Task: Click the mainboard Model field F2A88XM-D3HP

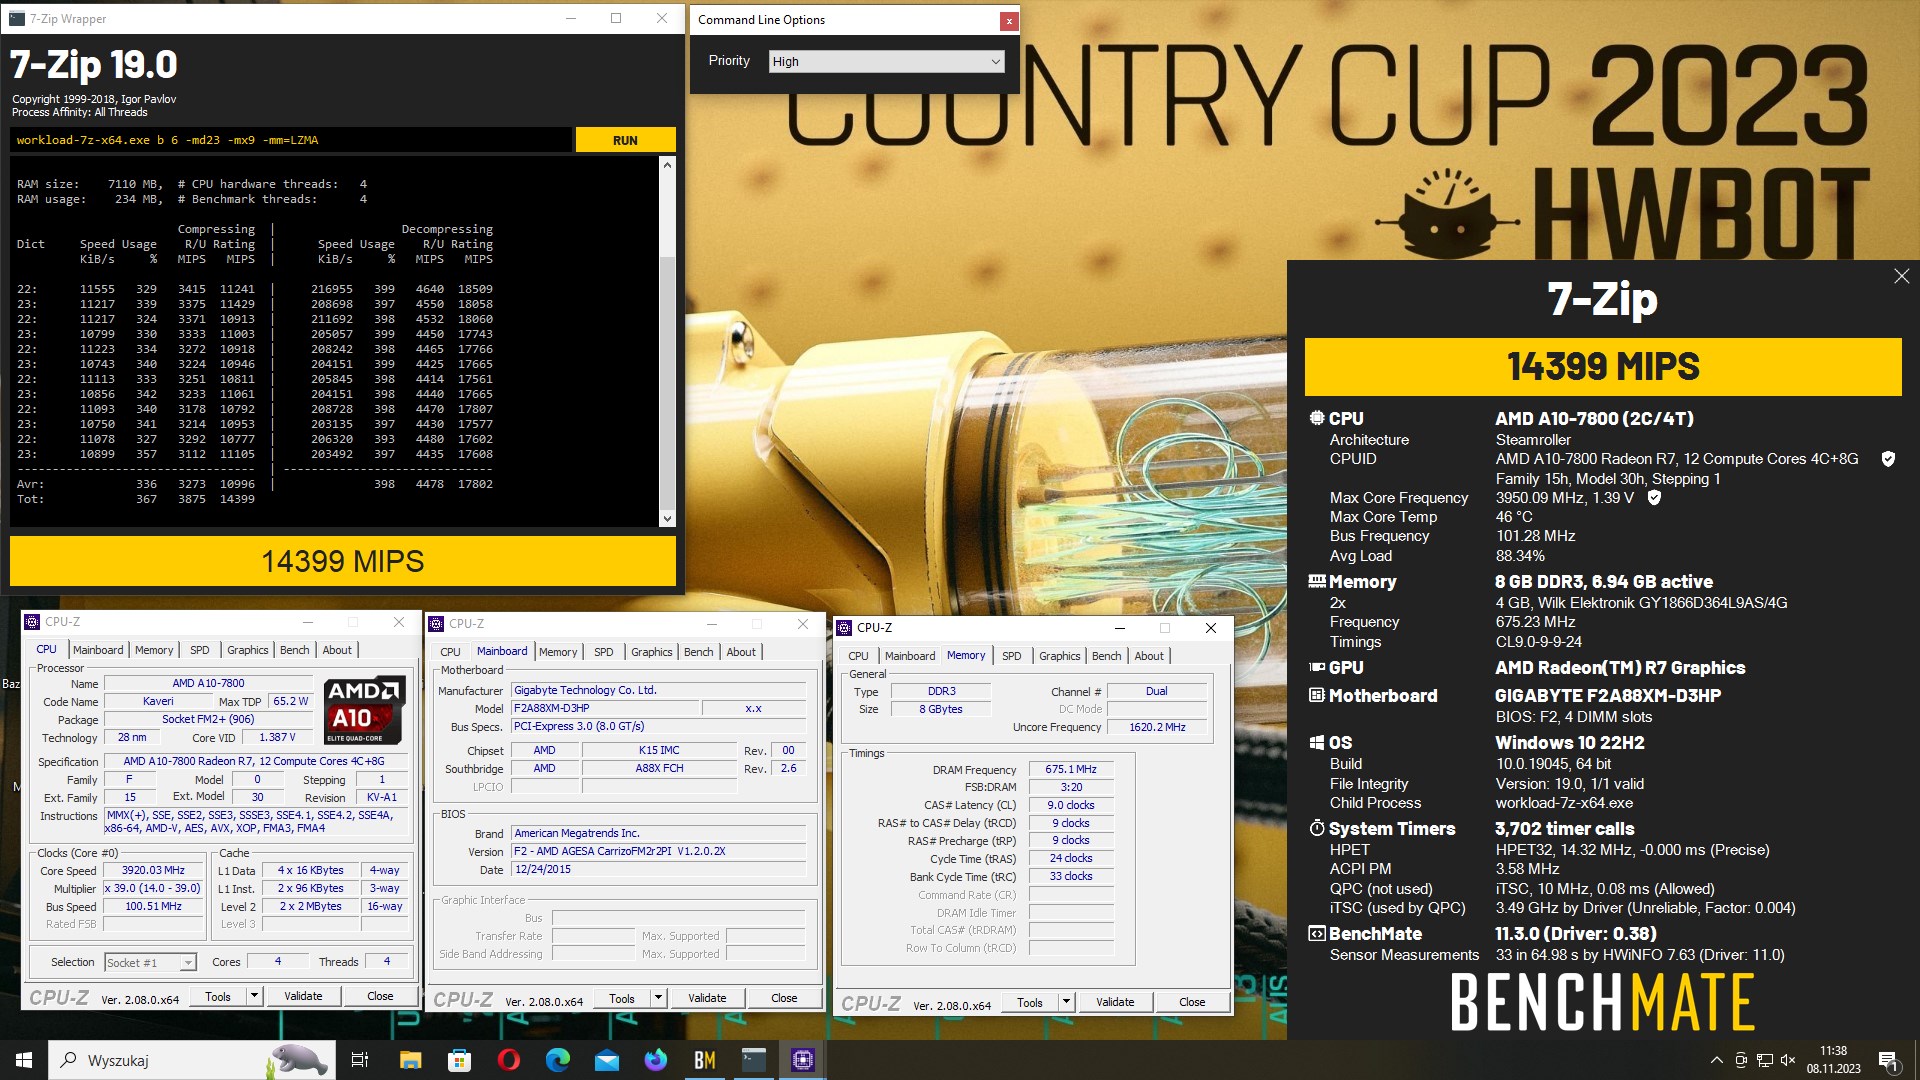Action: [604, 708]
